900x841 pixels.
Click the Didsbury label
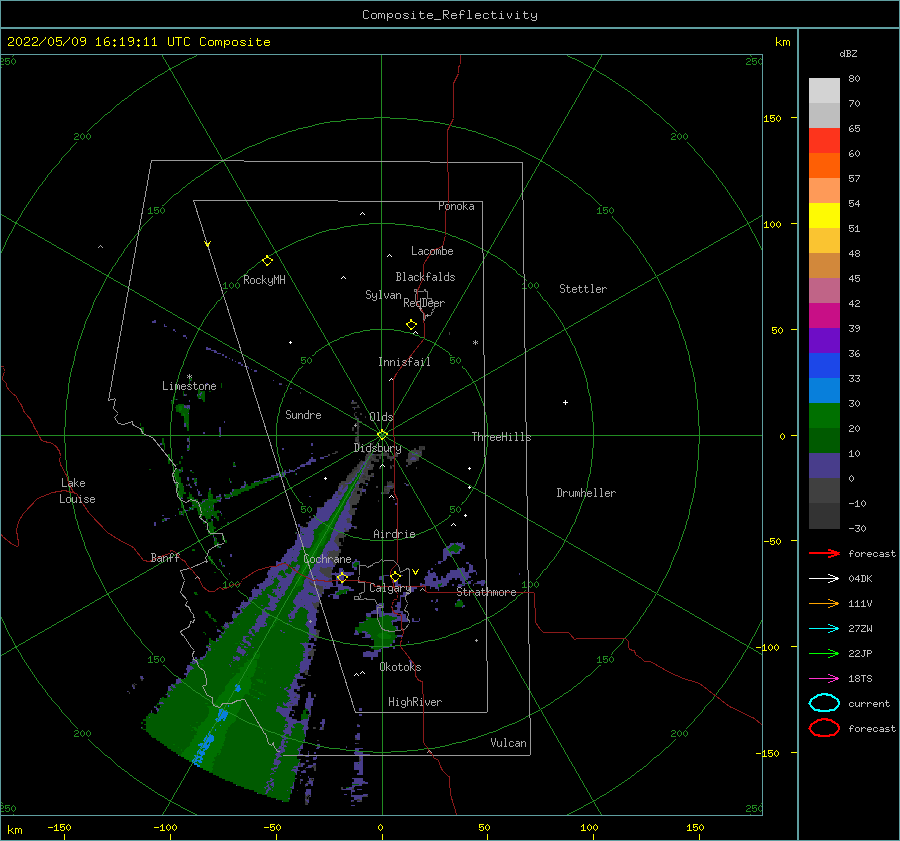(x=378, y=448)
